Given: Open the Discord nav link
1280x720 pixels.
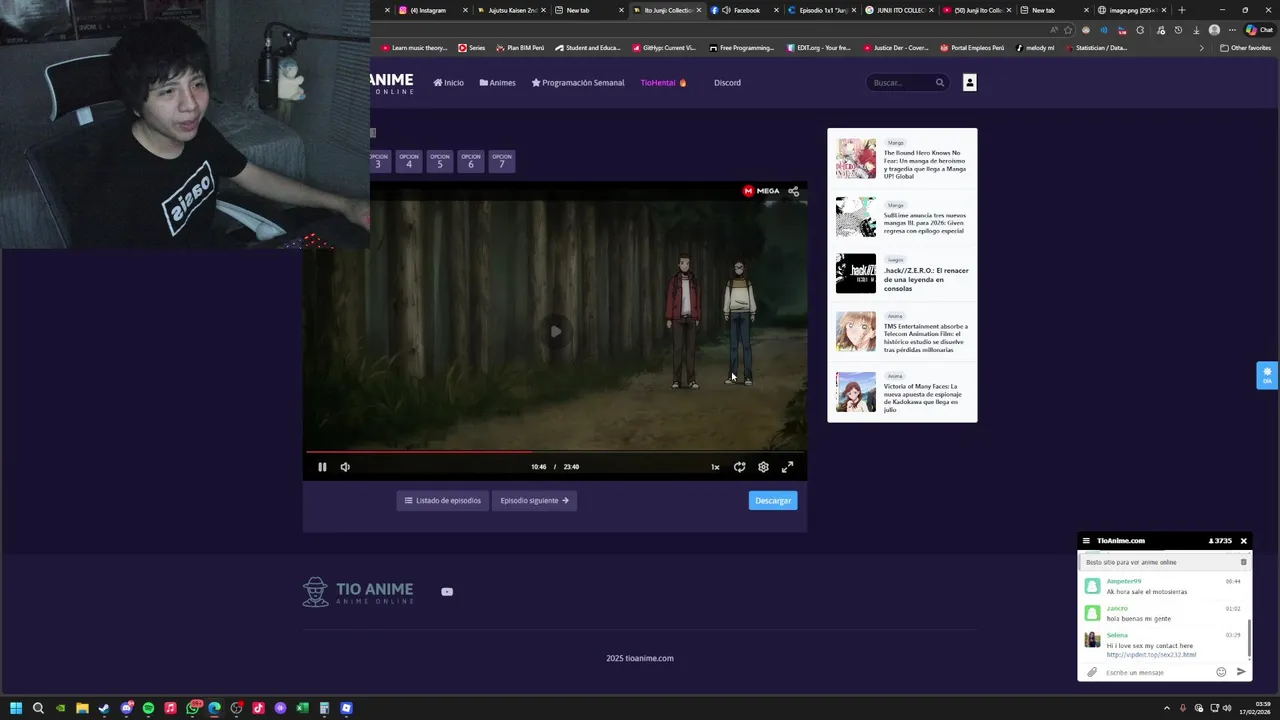Looking at the screenshot, I should coord(727,83).
